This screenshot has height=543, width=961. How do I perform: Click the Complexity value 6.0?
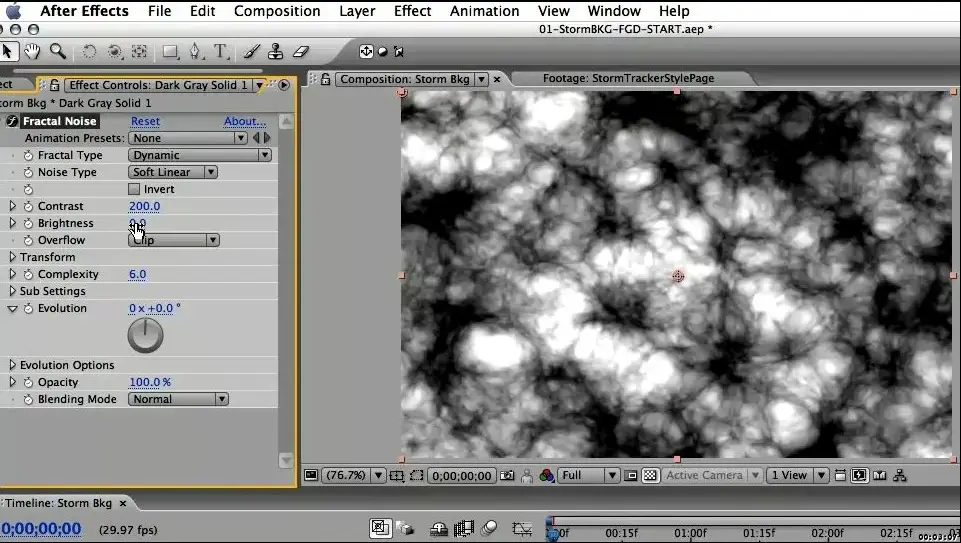137,274
